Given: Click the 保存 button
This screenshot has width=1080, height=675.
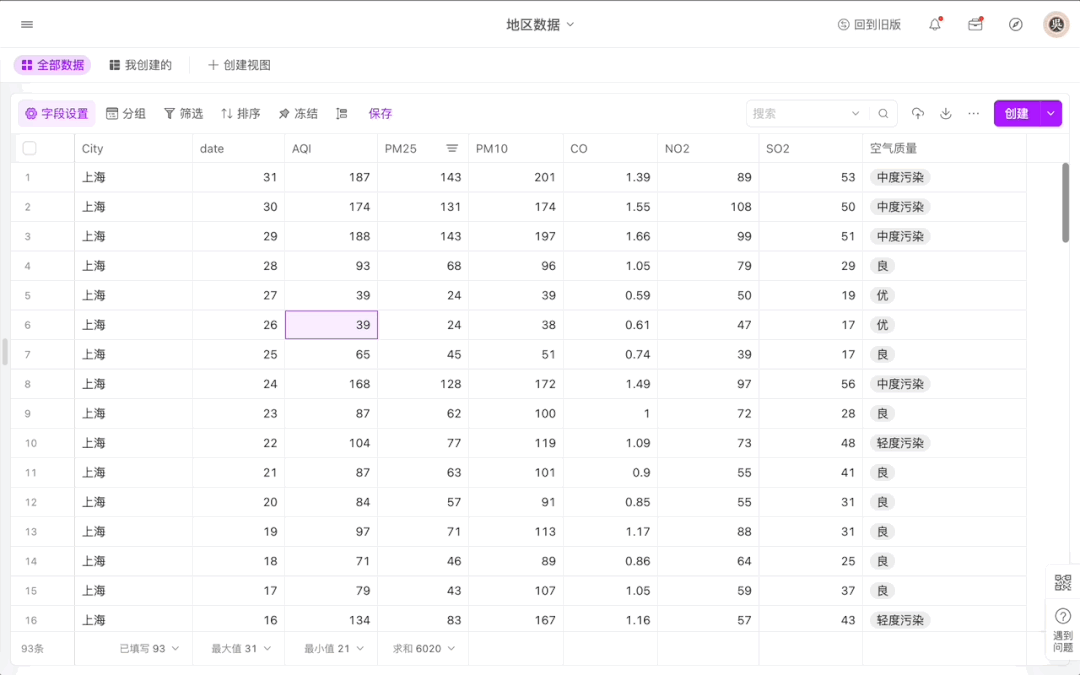Looking at the screenshot, I should point(380,114).
